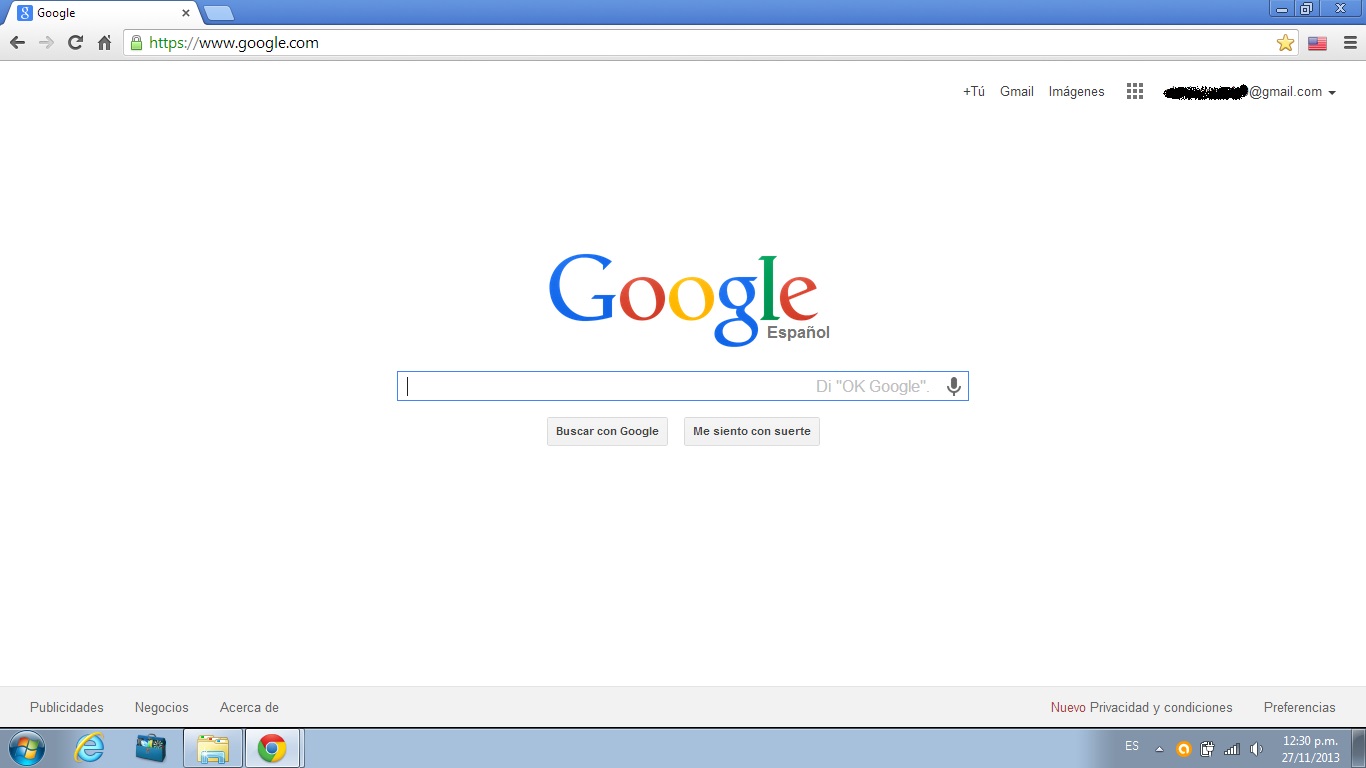Screen dimensions: 1366x768
Task: Open the network signal tray icon
Action: click(x=1232, y=748)
